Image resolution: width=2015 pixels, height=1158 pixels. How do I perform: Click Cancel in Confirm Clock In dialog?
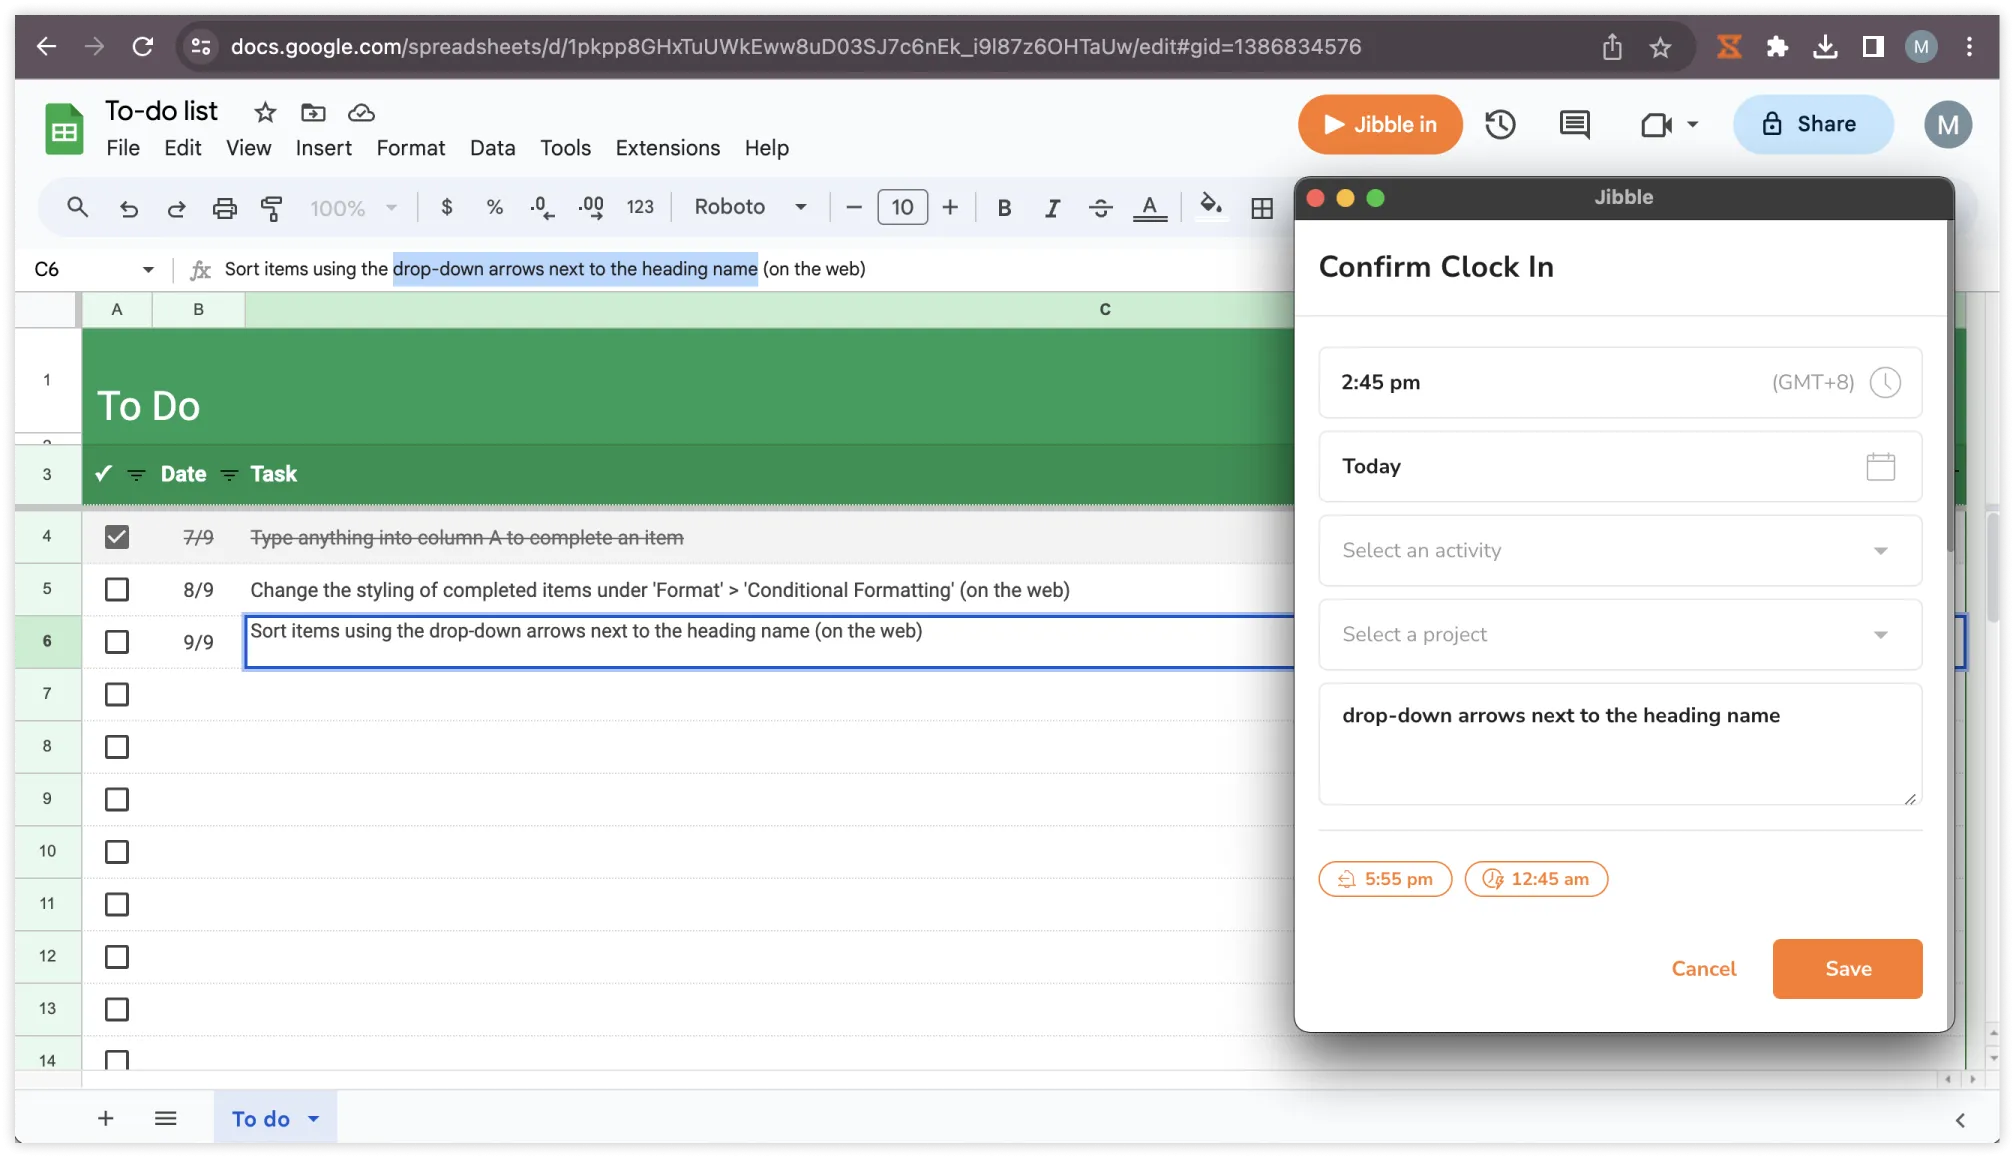(x=1703, y=968)
